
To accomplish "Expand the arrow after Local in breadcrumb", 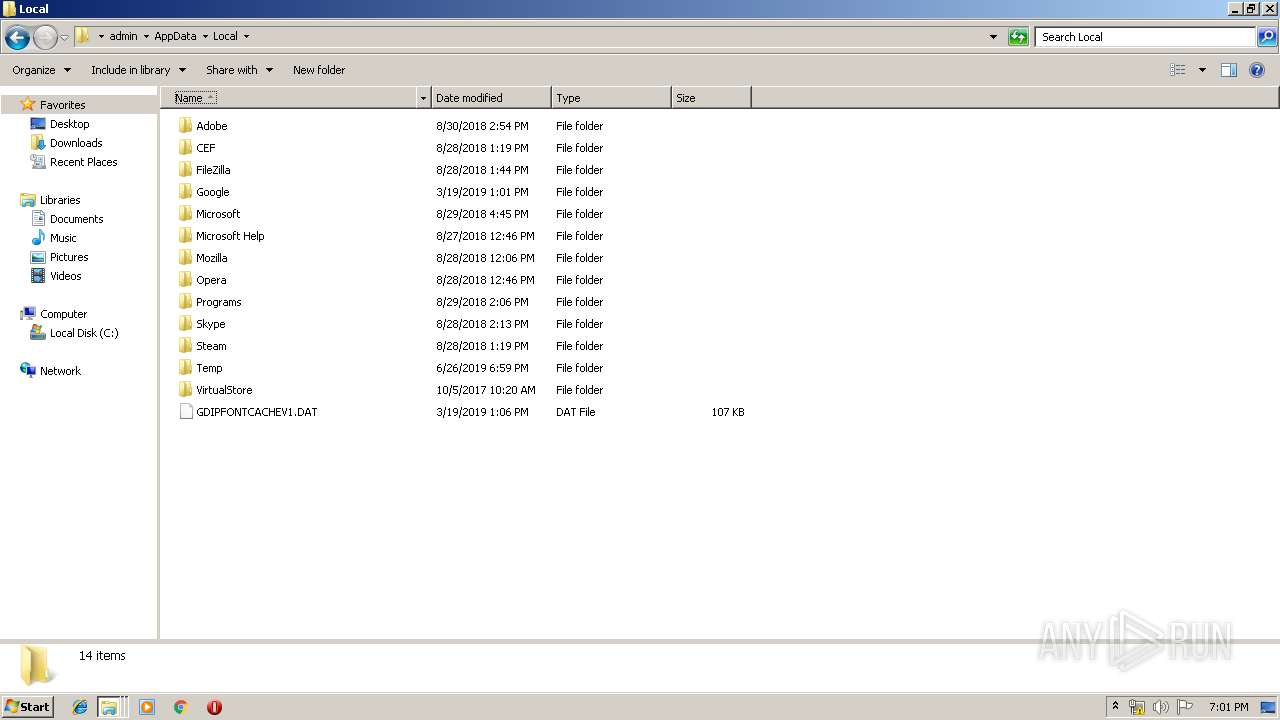I will [x=246, y=36].
